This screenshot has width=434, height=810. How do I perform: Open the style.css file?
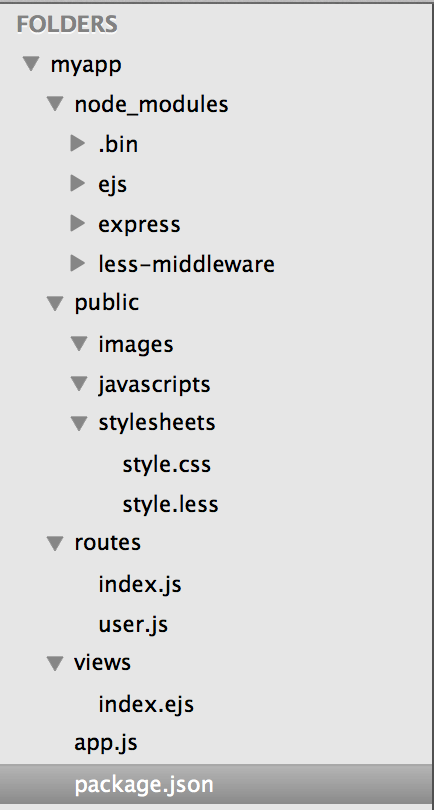[x=166, y=464]
